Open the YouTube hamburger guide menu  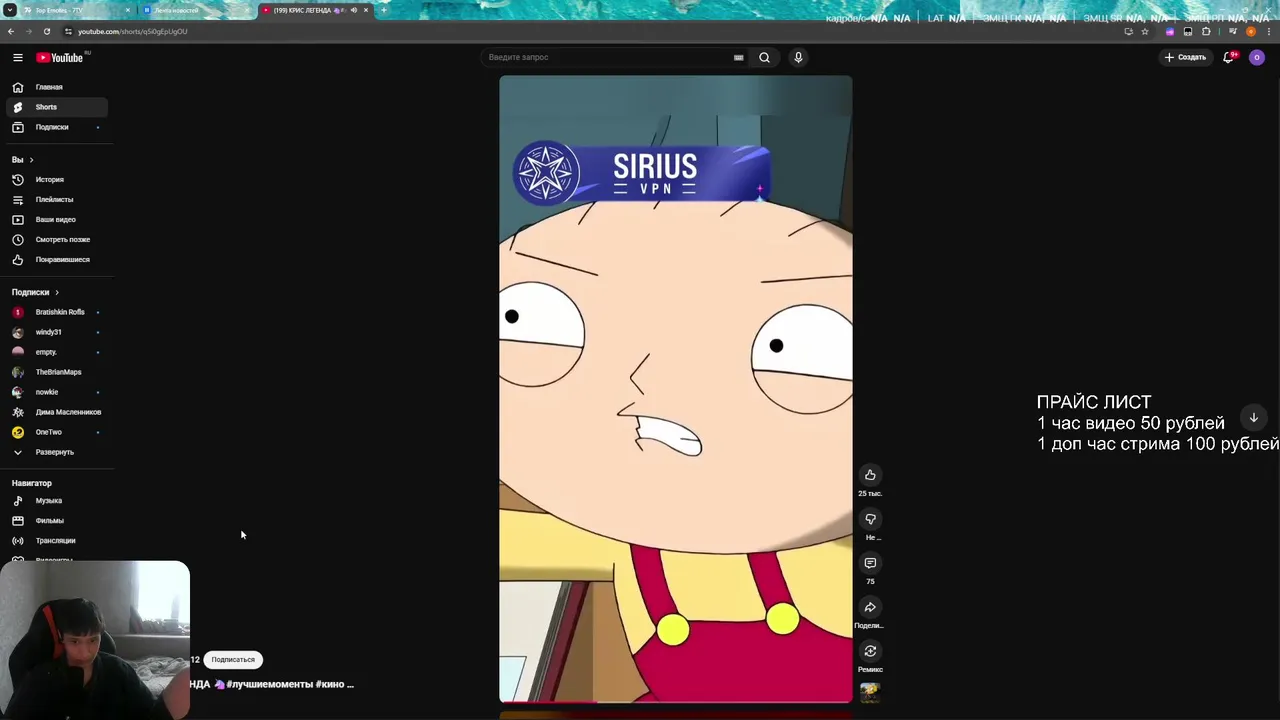point(18,57)
